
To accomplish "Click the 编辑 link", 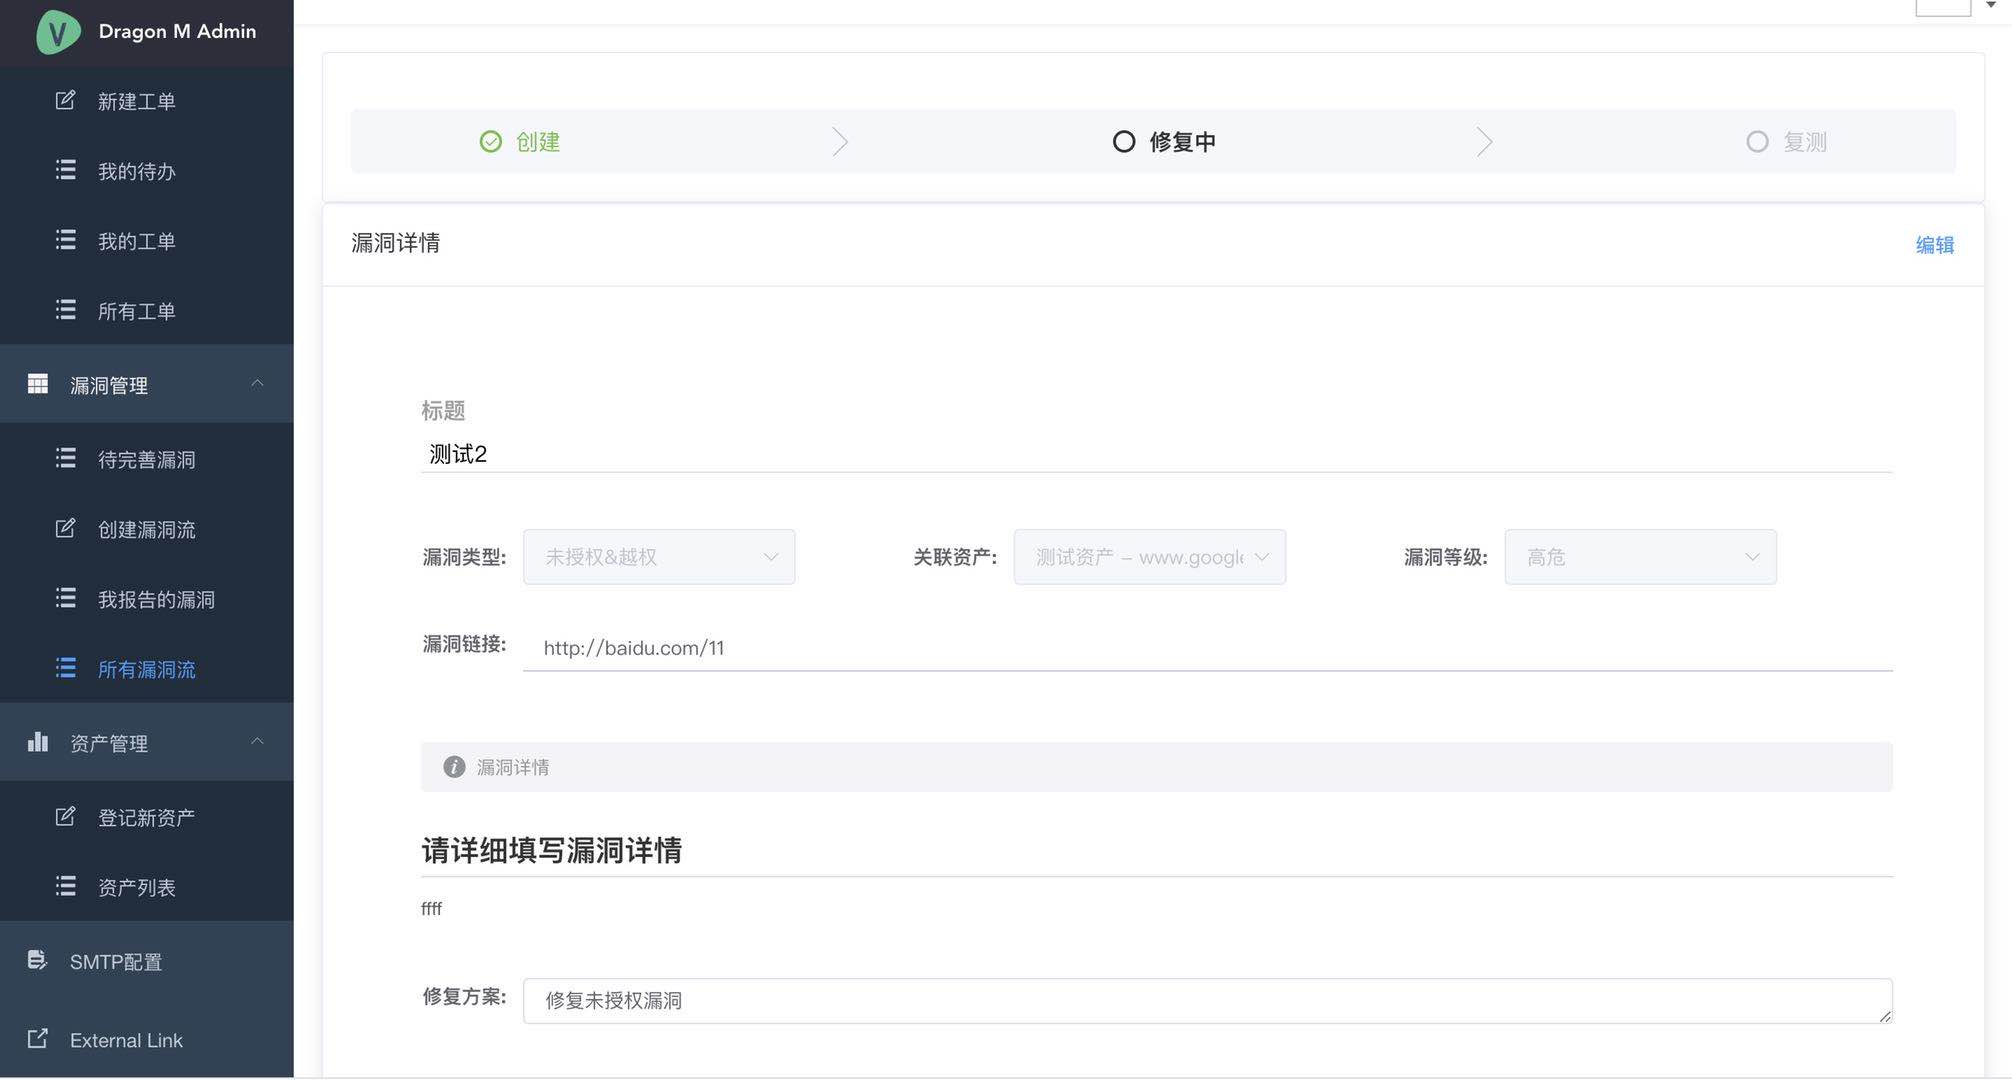I will [1934, 245].
